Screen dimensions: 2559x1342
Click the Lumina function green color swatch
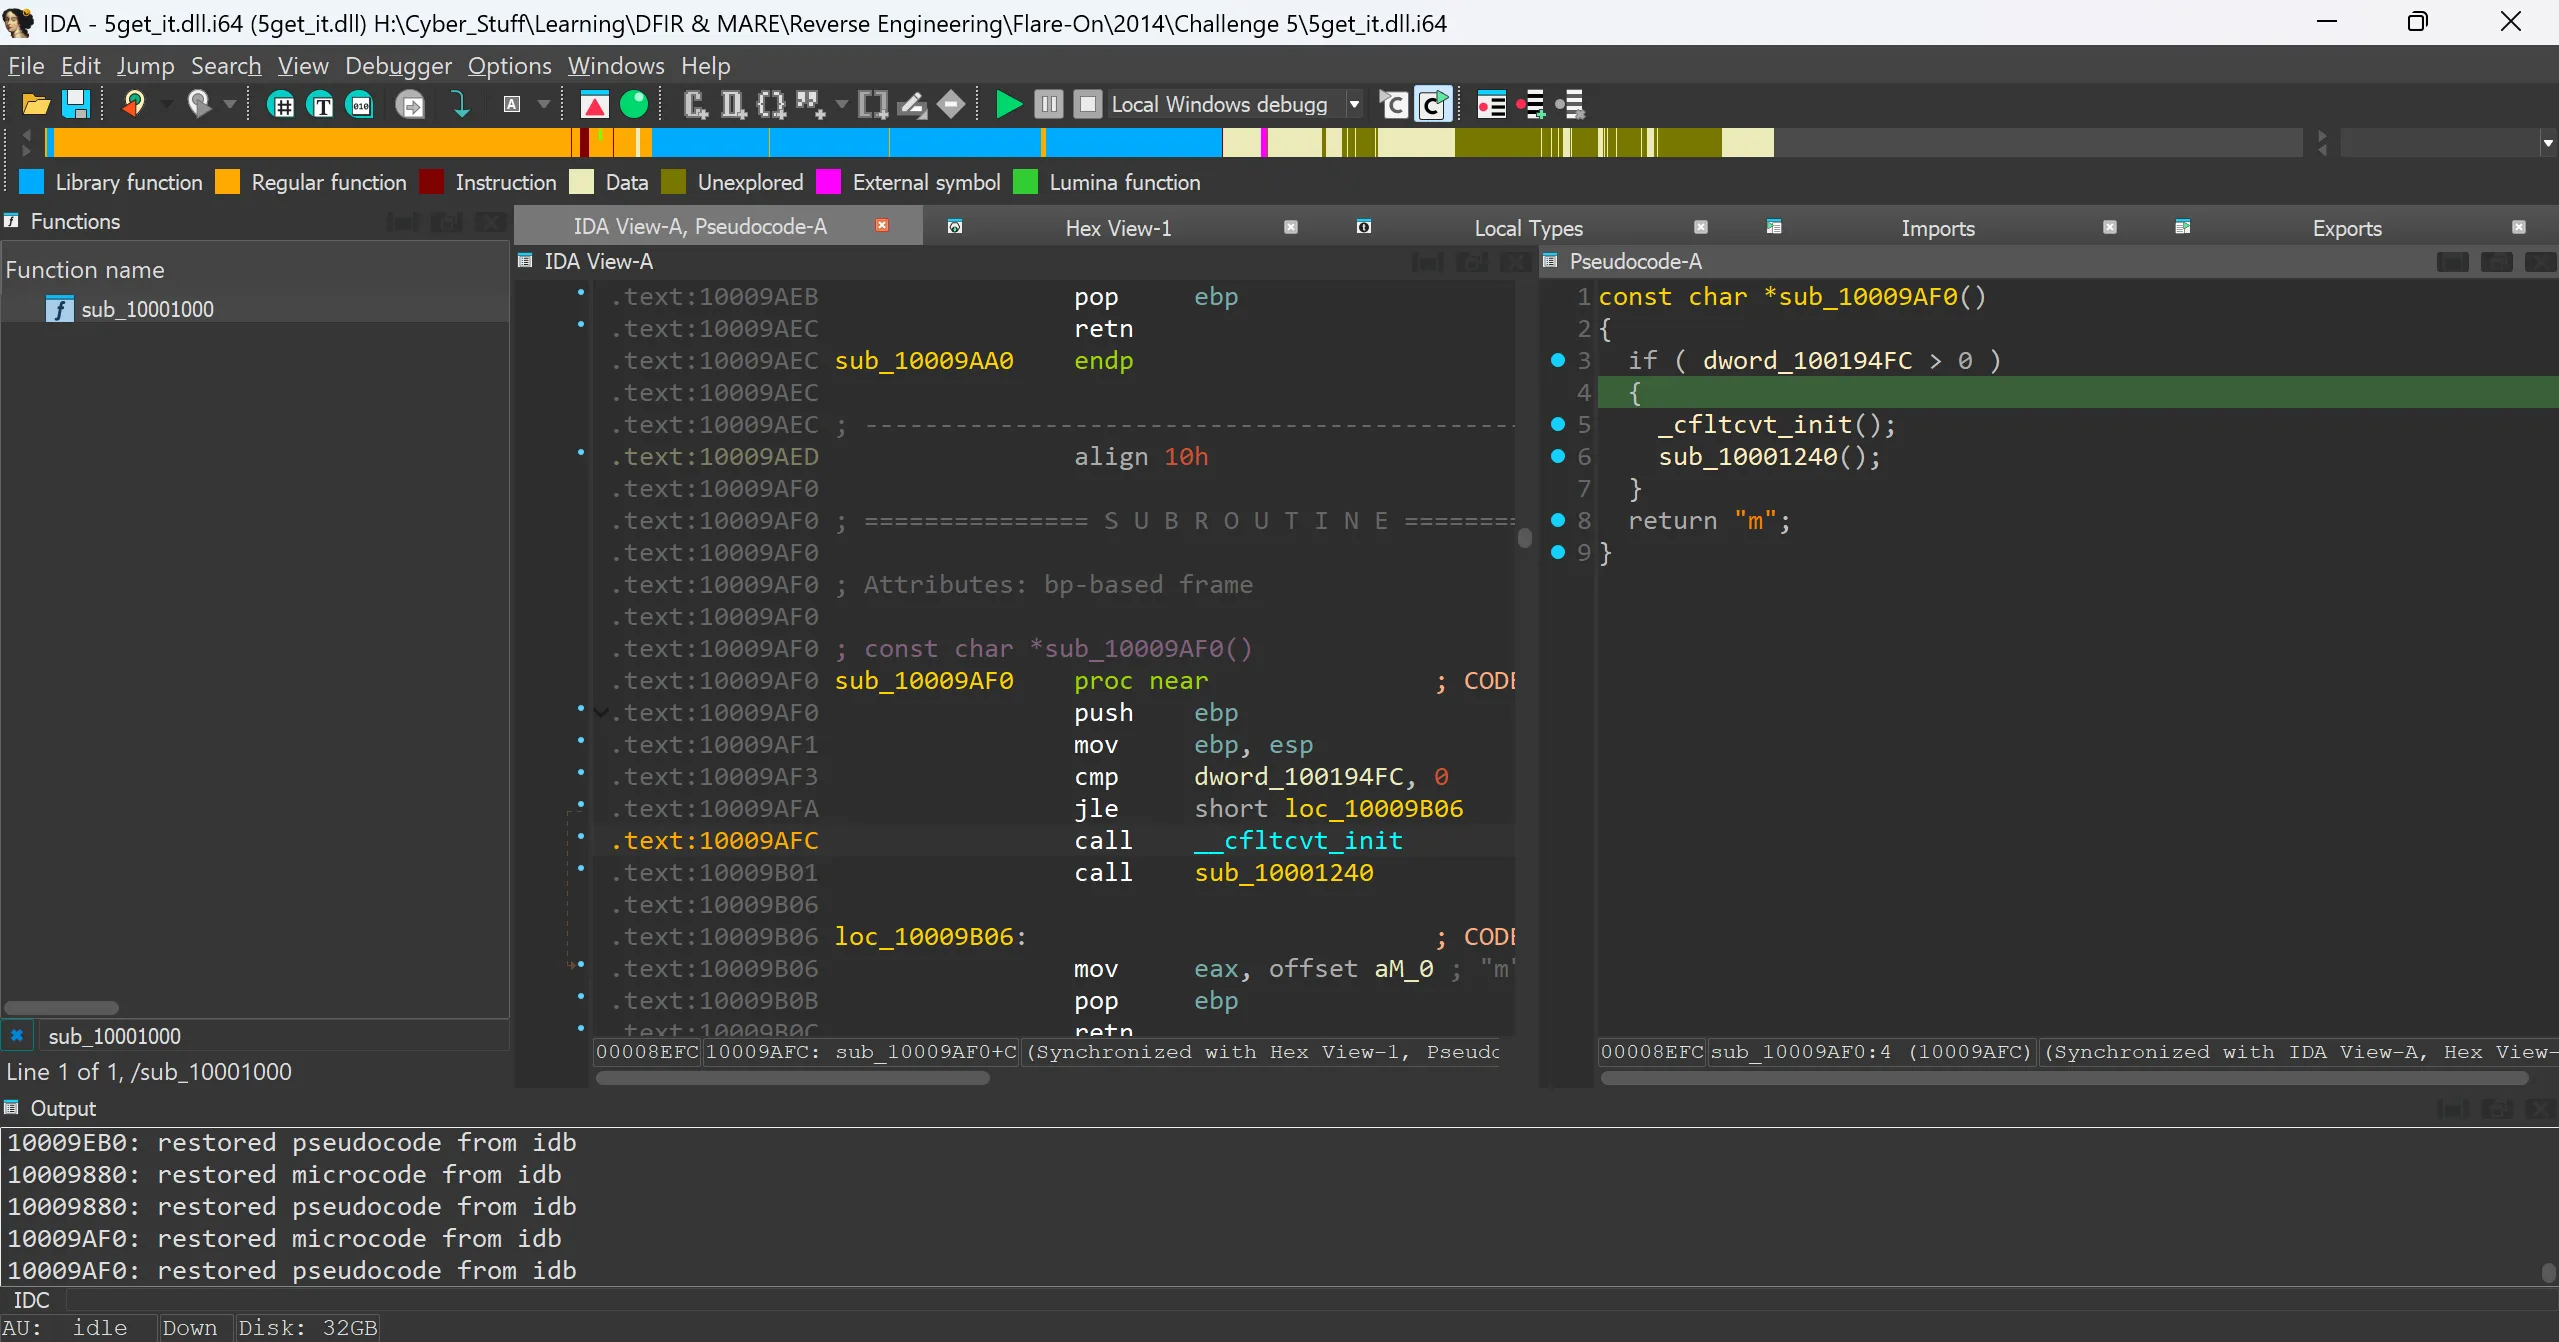coord(1025,182)
